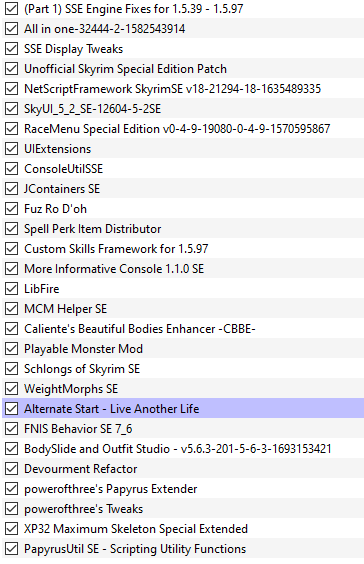Toggle the UIExtensions checkbox

12,149
